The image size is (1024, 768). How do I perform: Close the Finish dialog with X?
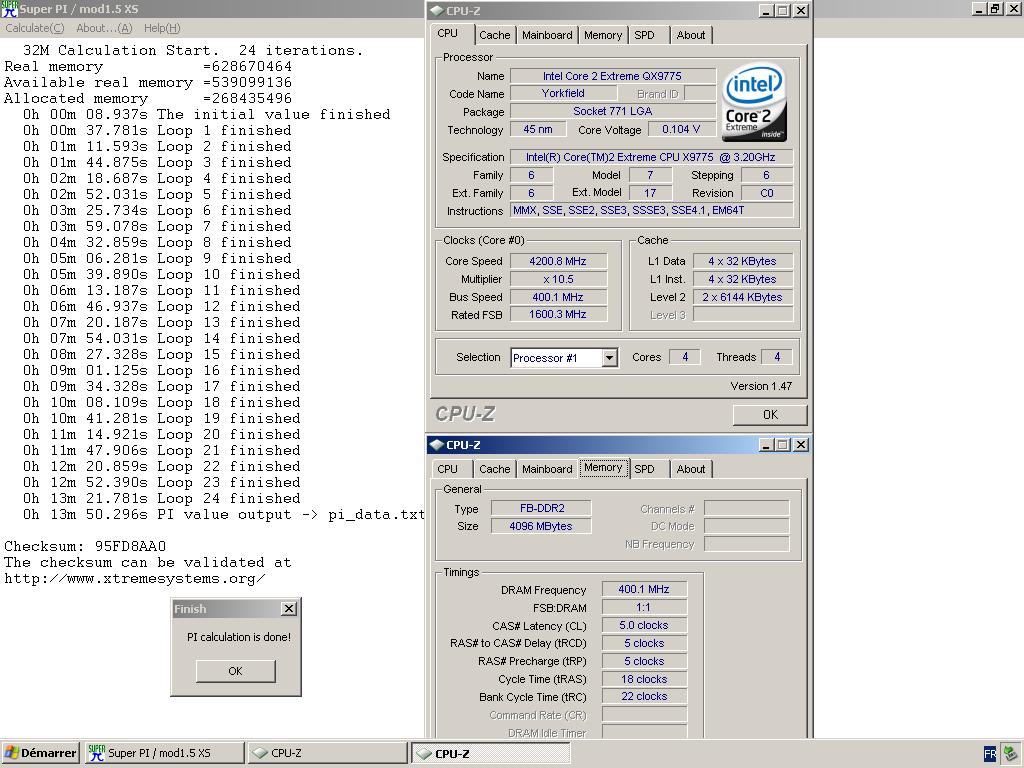tap(289, 609)
